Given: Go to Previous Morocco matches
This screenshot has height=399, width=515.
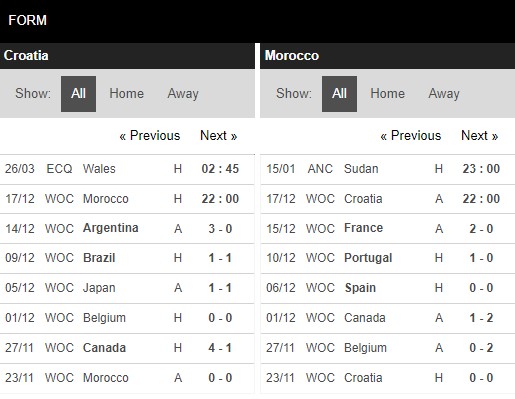Looking at the screenshot, I should pos(411,136).
